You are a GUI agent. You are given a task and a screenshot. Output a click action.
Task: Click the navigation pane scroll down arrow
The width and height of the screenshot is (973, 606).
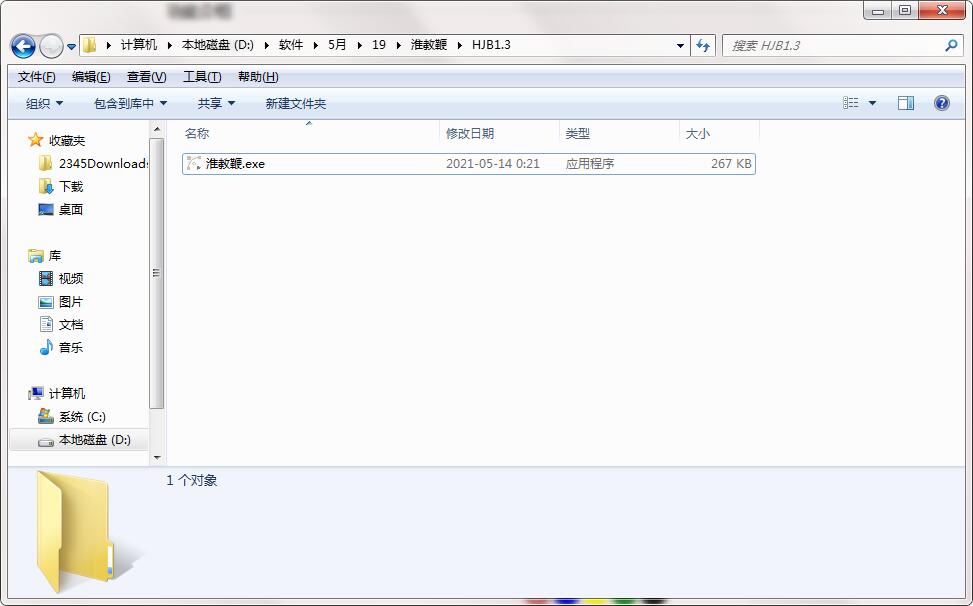157,458
